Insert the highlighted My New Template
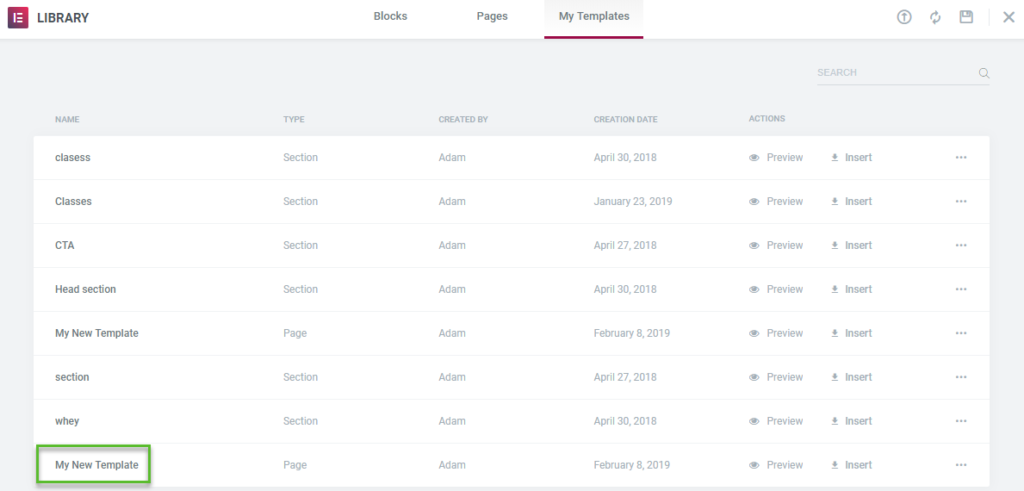The image size is (1024, 491). [851, 465]
